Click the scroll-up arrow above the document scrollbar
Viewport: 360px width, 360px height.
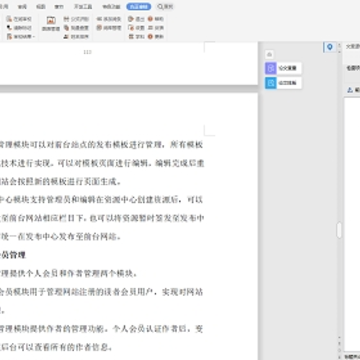pyautogui.click(x=339, y=45)
